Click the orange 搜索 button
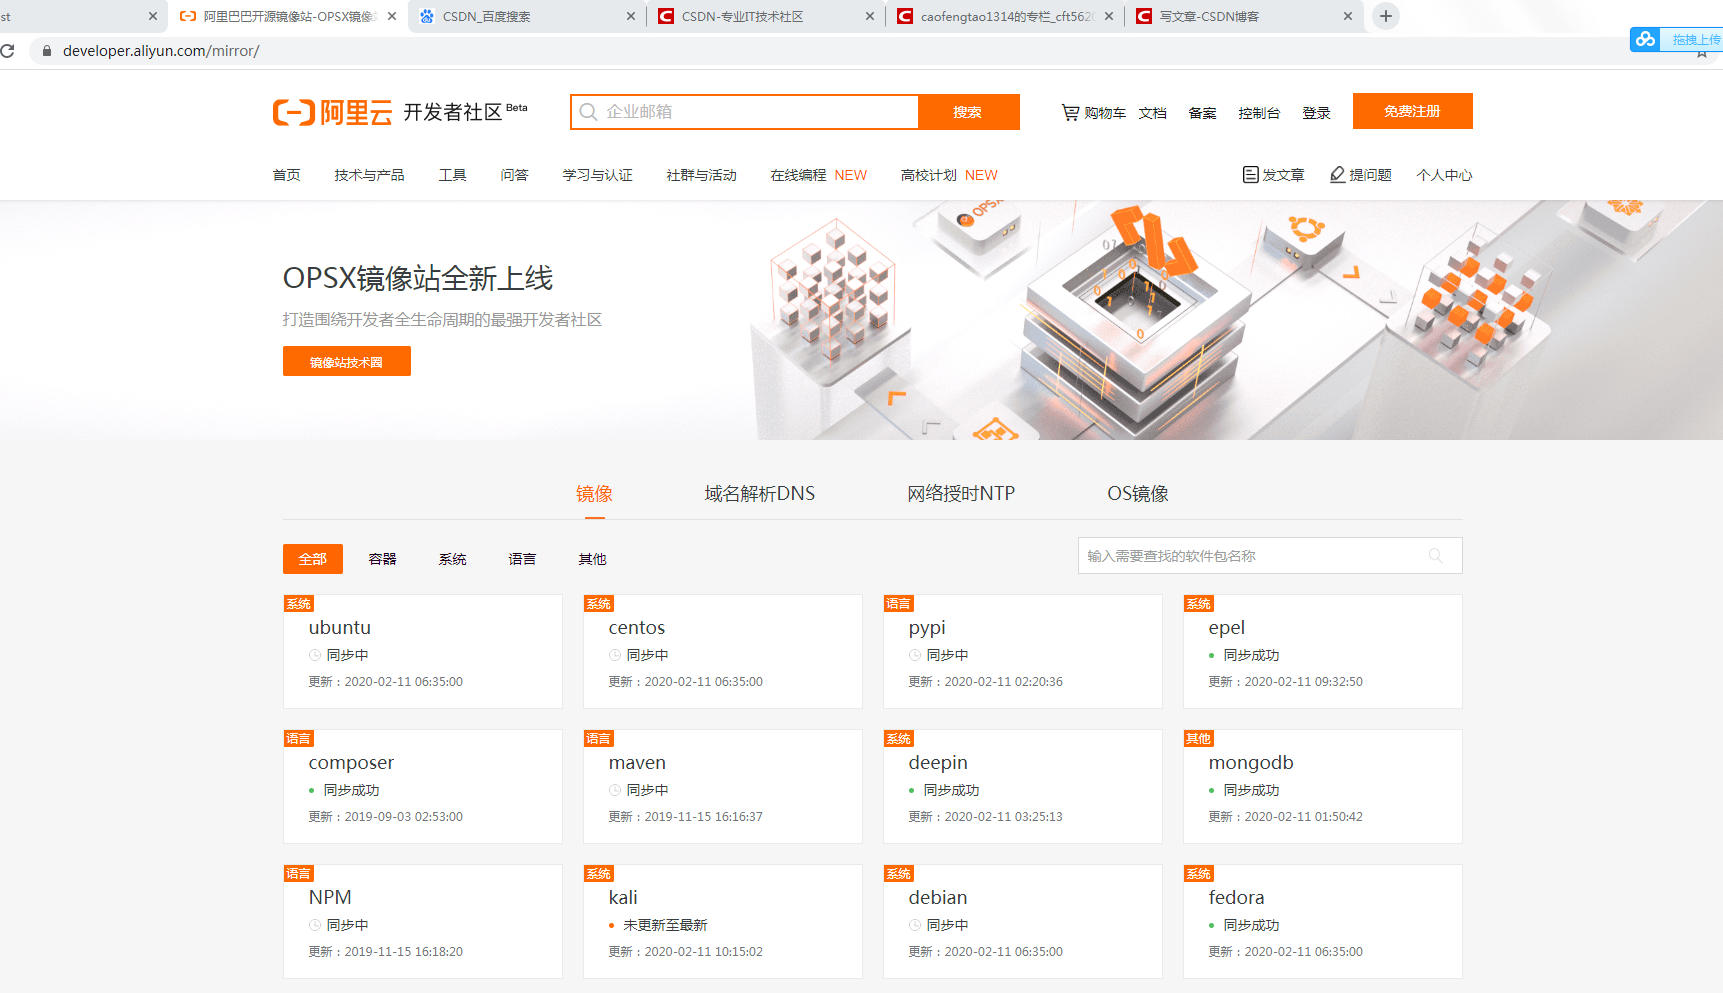Viewport: 1723px width, 993px height. pyautogui.click(x=968, y=112)
